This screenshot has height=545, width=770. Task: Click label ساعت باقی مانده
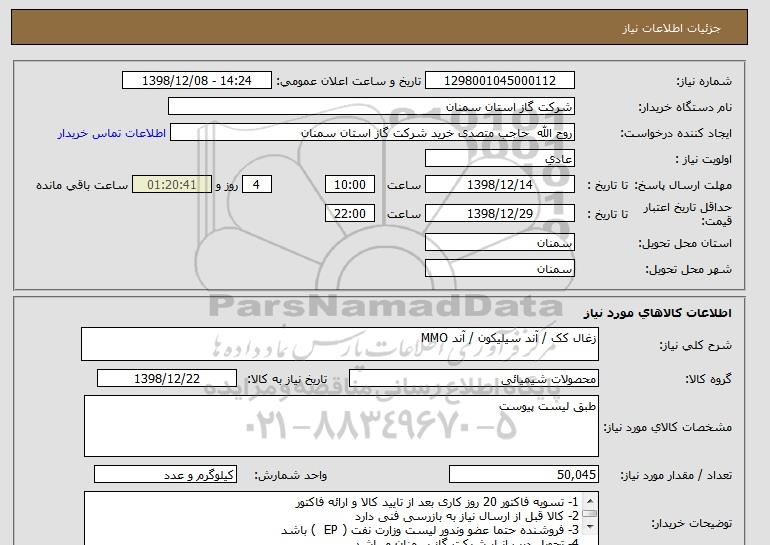pyautogui.click(x=82, y=185)
